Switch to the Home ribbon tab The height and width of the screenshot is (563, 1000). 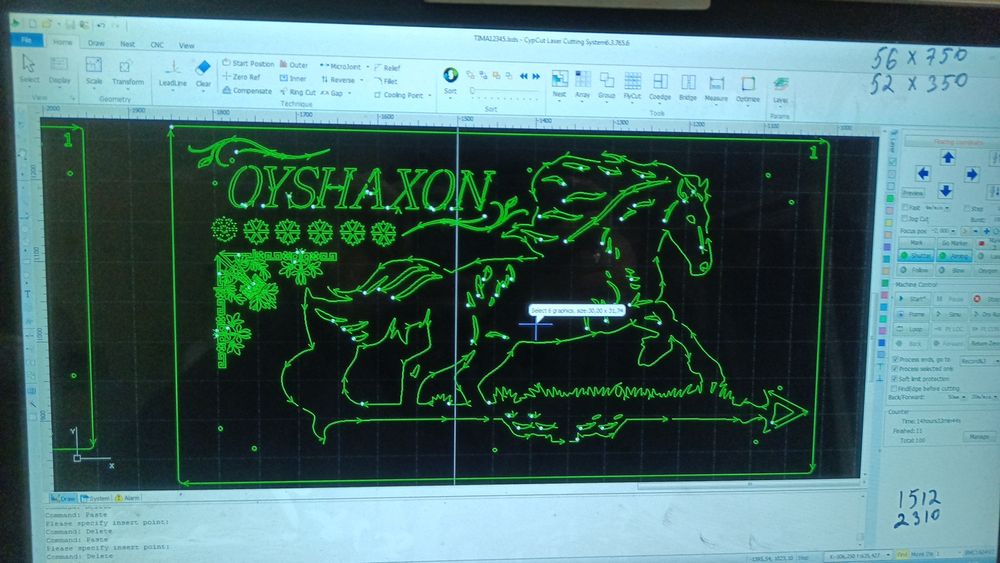[62, 42]
